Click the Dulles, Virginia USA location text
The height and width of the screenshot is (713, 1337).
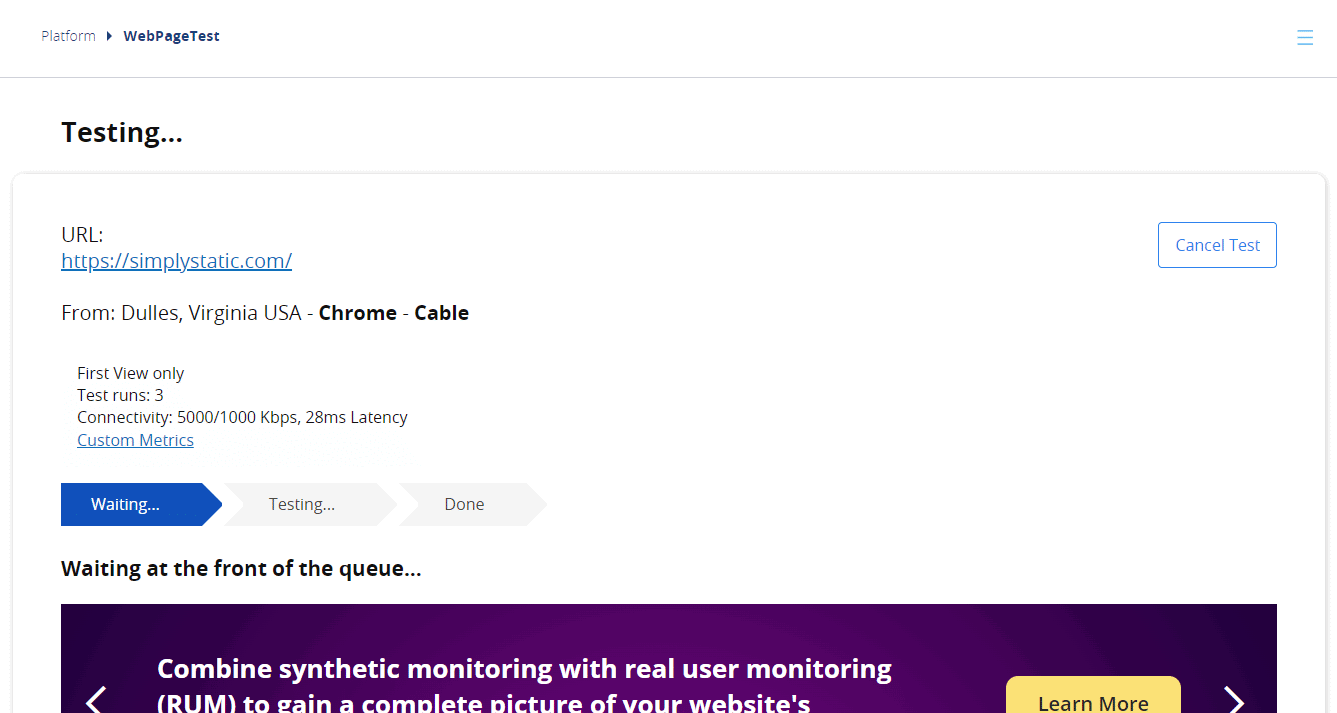coord(215,312)
